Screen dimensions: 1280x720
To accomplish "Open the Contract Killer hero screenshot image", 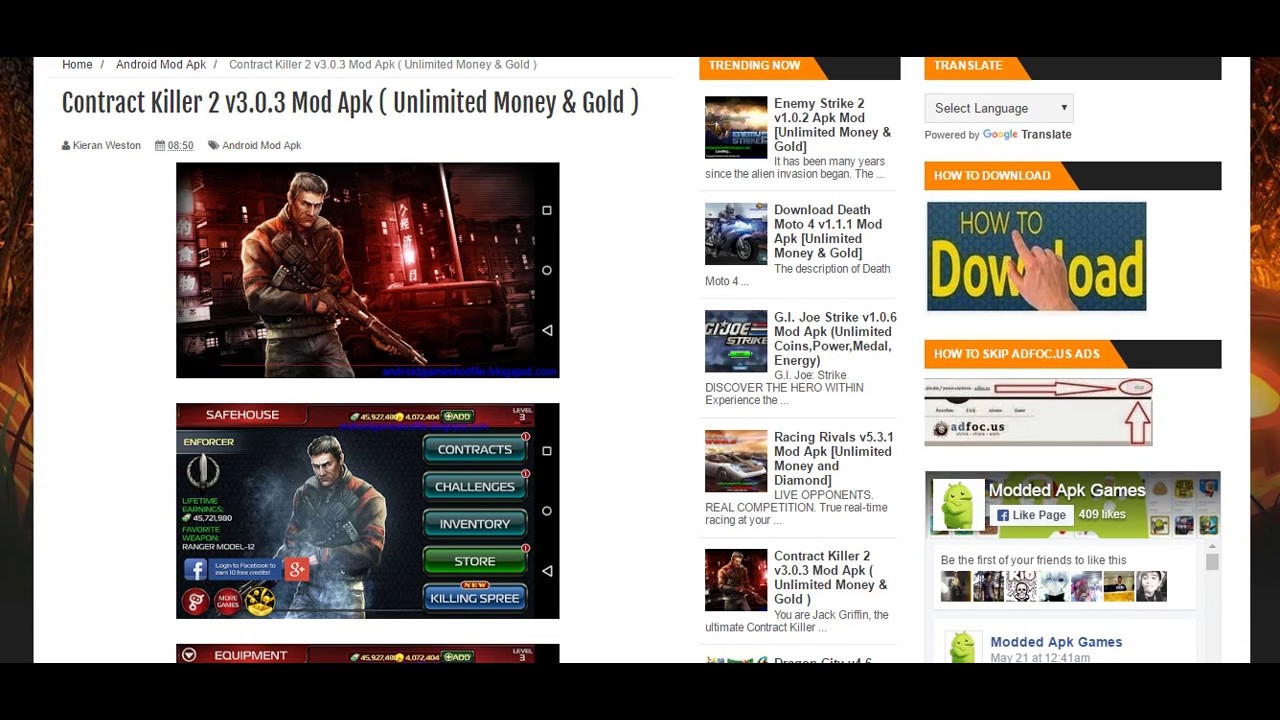I will tap(367, 270).
